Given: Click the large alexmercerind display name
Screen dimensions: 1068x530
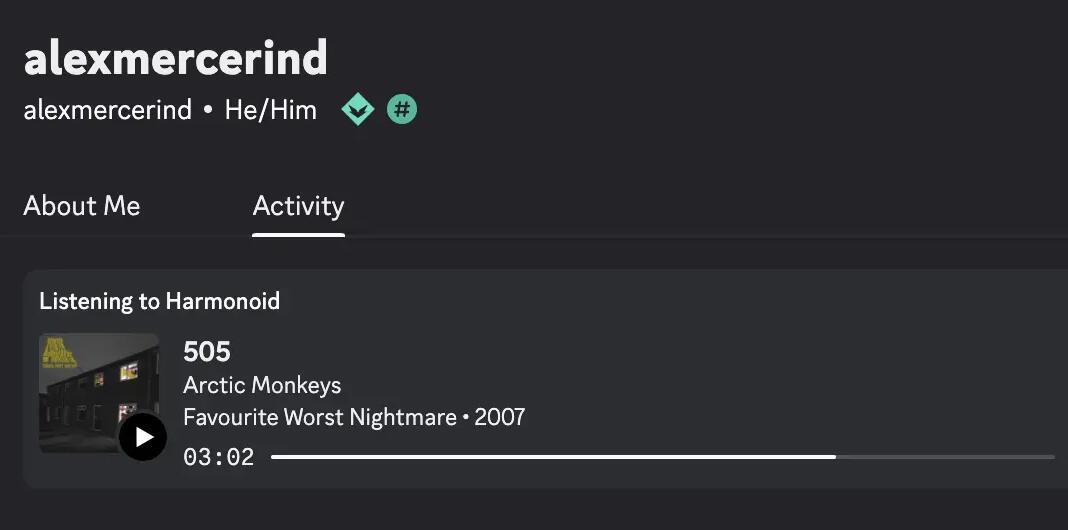Looking at the screenshot, I should (175, 59).
